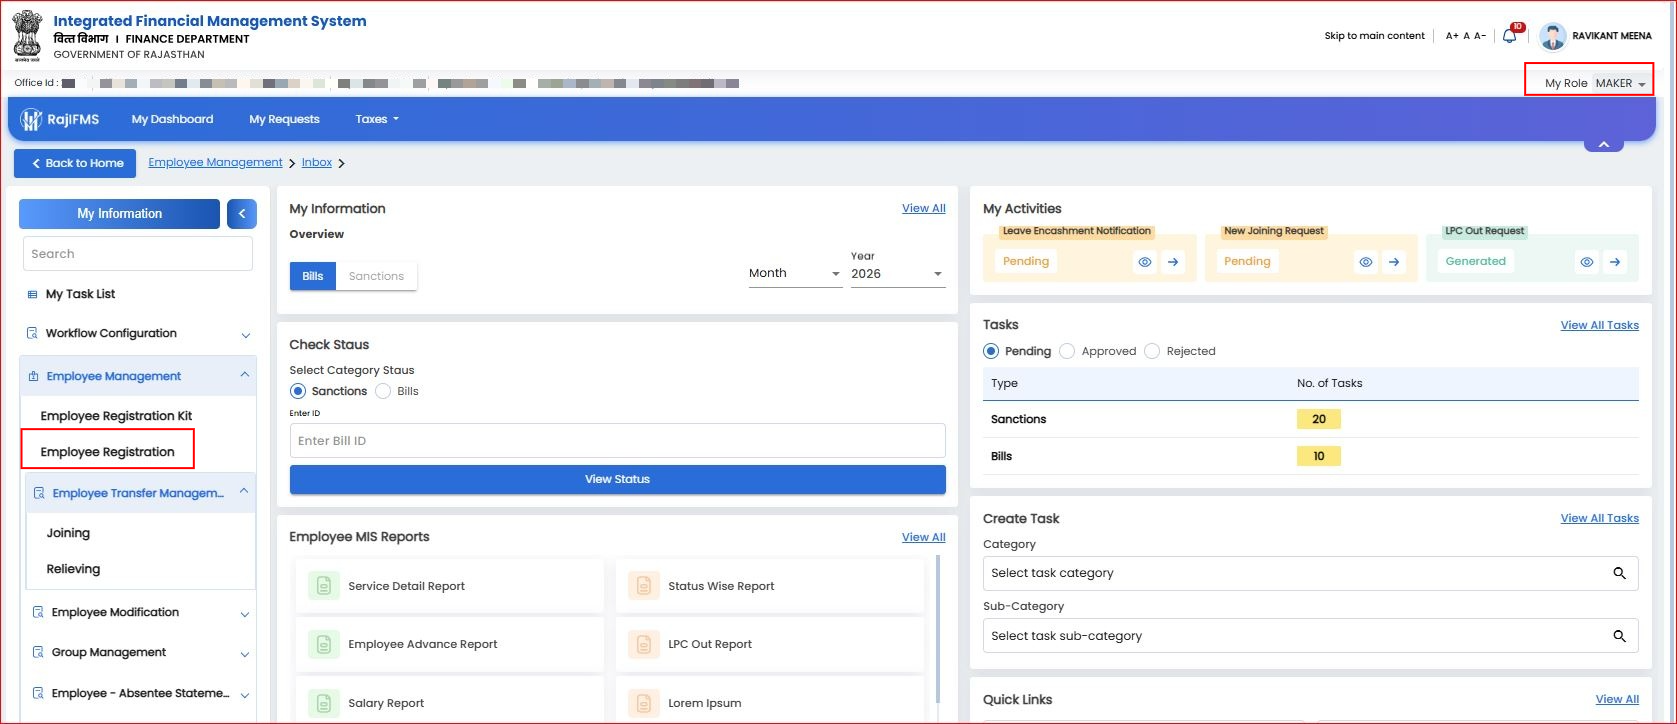
Task: Open the Employee Advance Report icon
Action: click(323, 644)
